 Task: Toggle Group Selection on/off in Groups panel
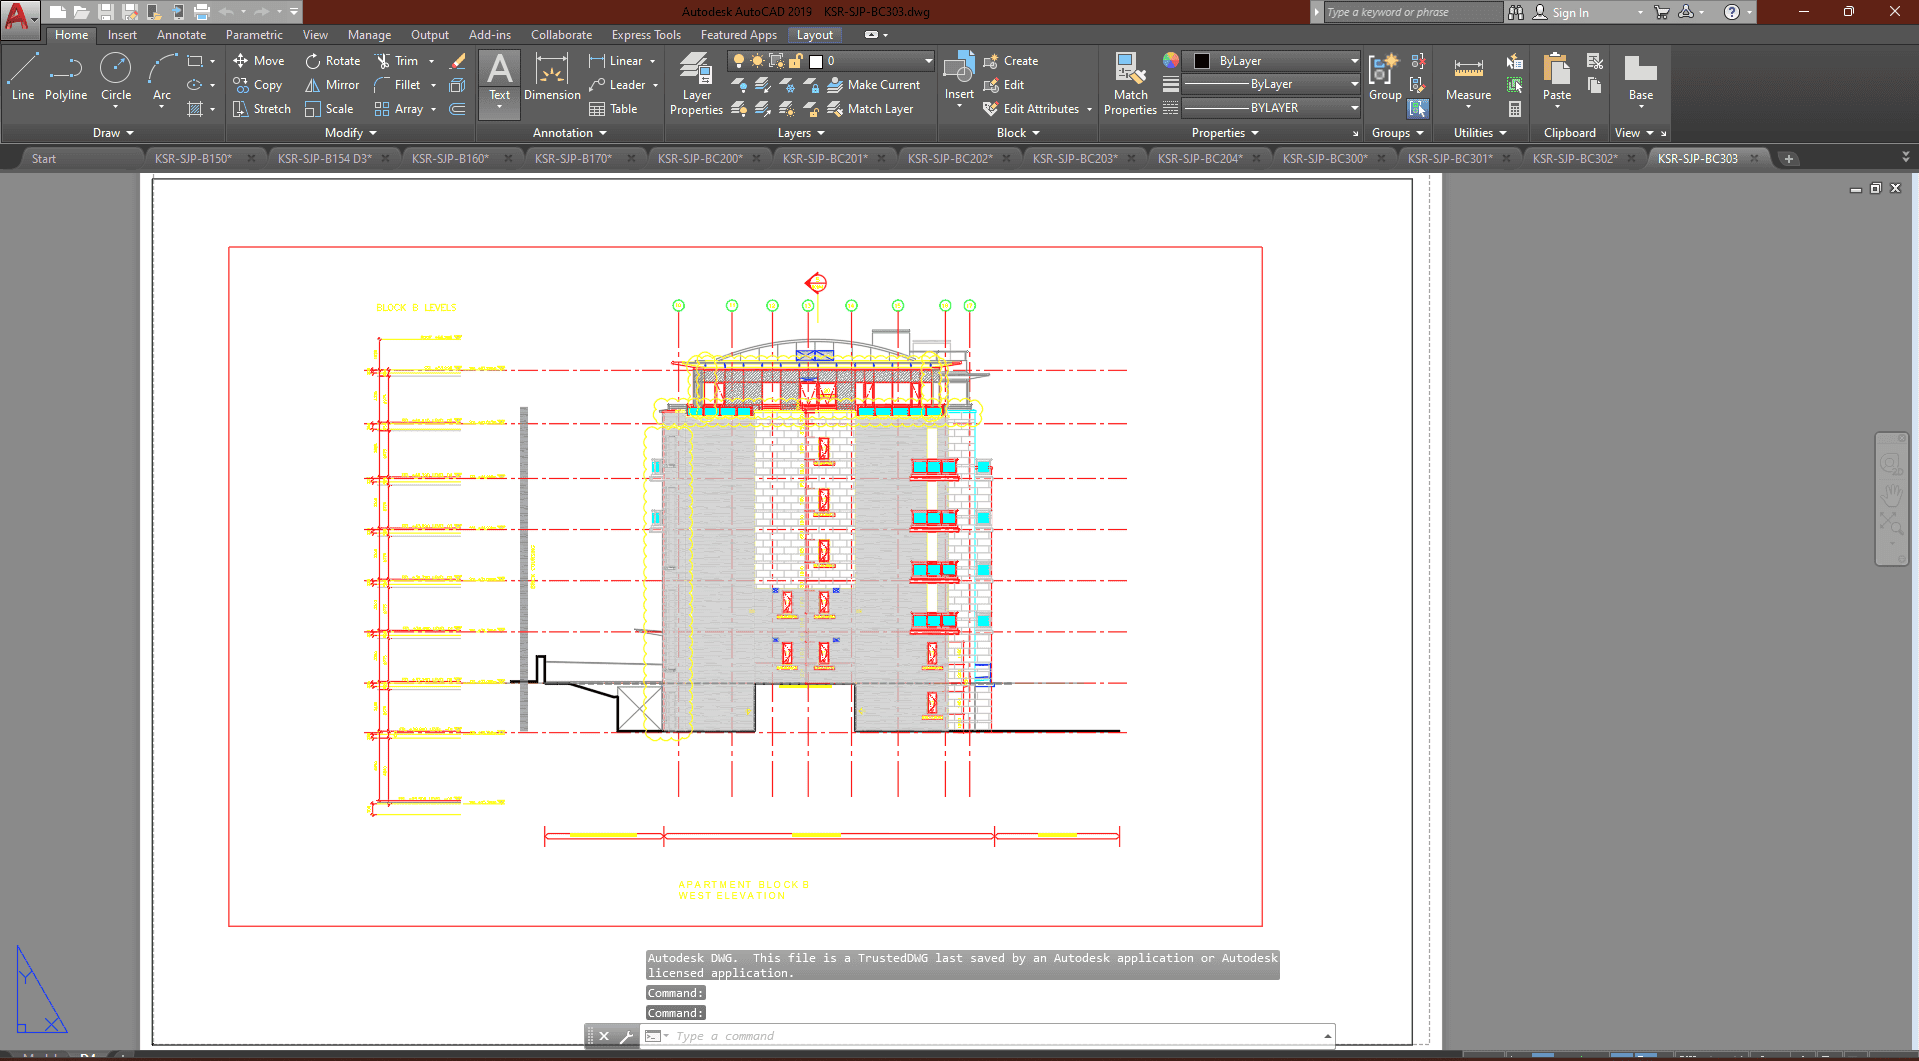click(1418, 108)
